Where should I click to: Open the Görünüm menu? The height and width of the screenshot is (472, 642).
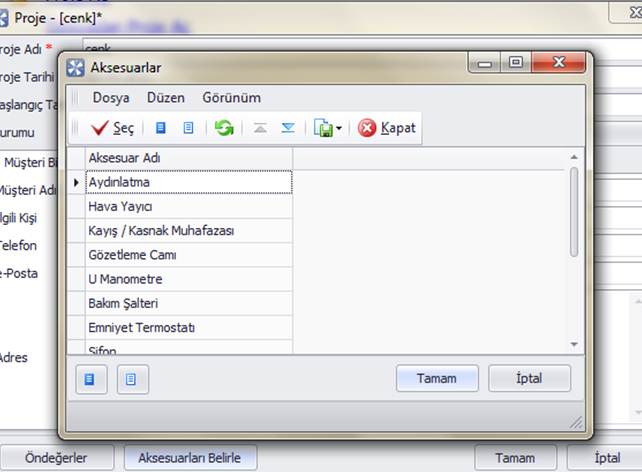click(x=231, y=98)
